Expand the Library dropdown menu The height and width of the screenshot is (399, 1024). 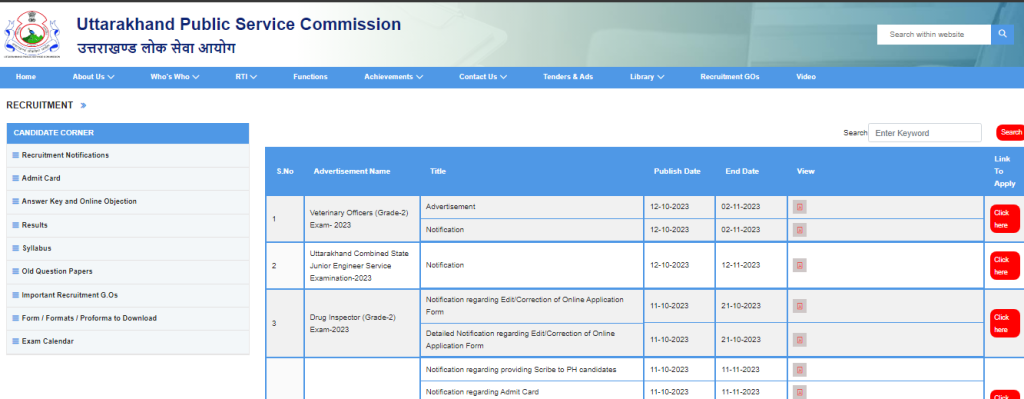(647, 77)
